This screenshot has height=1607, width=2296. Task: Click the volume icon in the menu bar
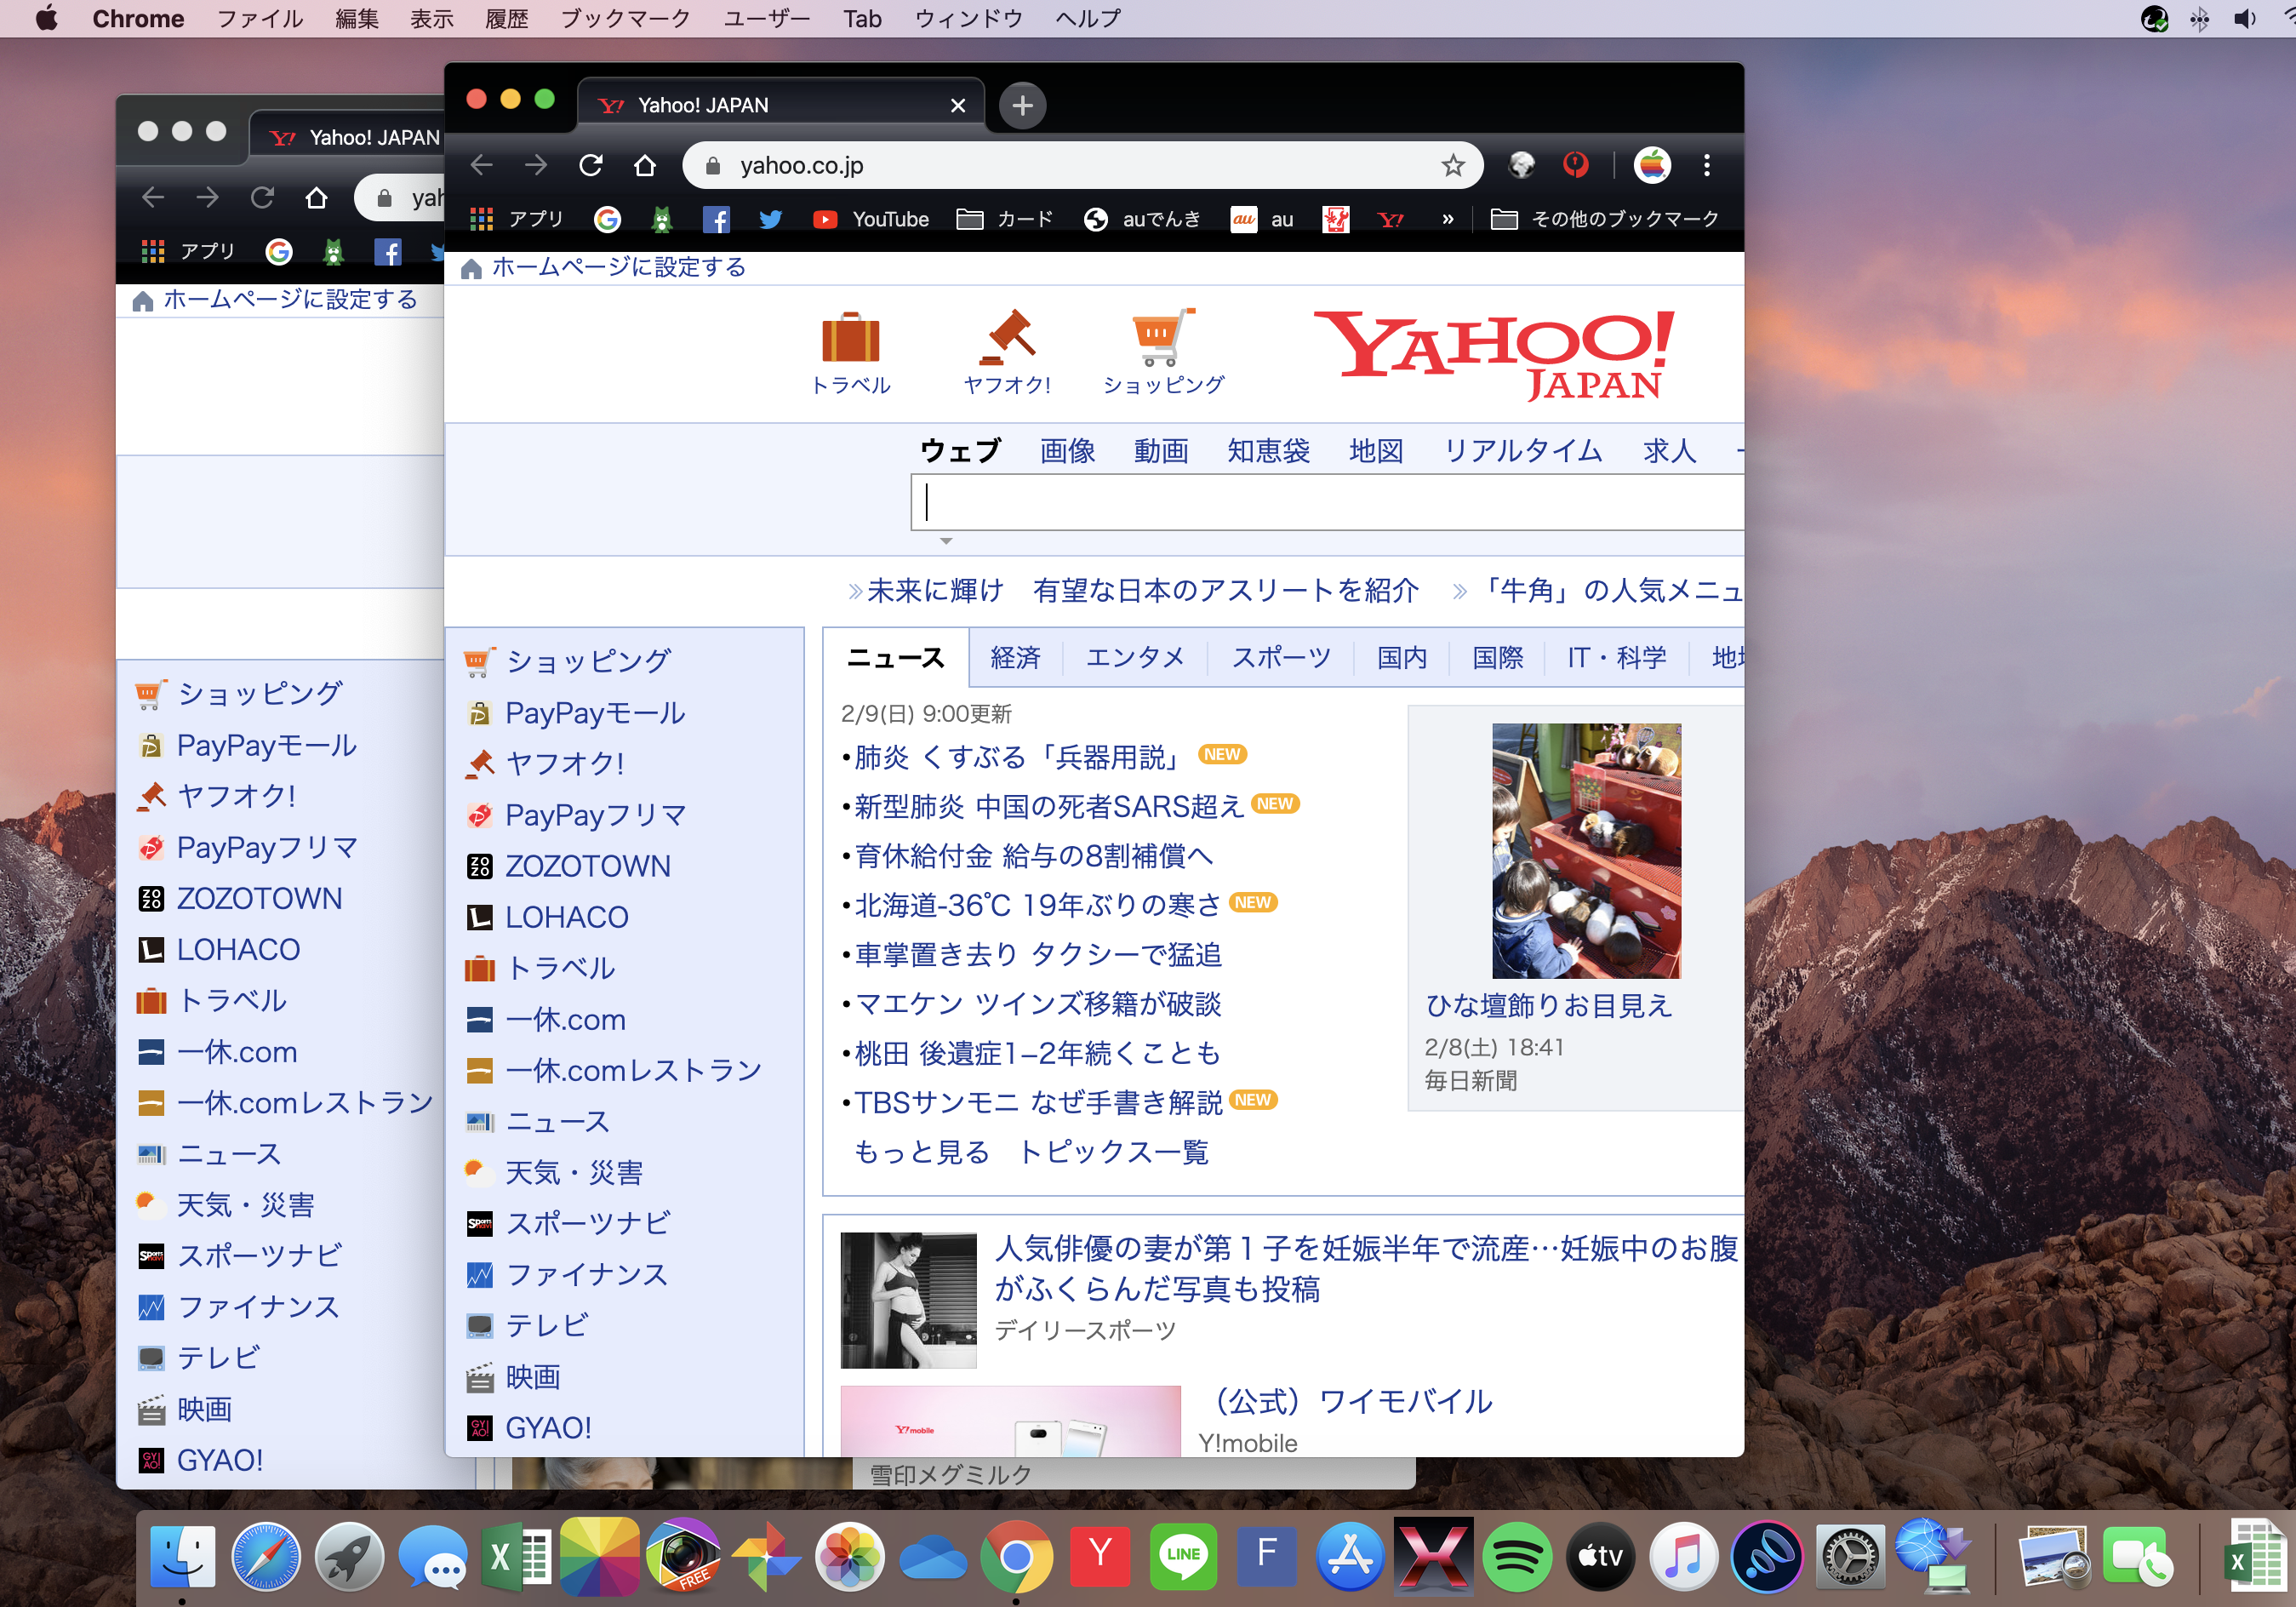(2244, 18)
